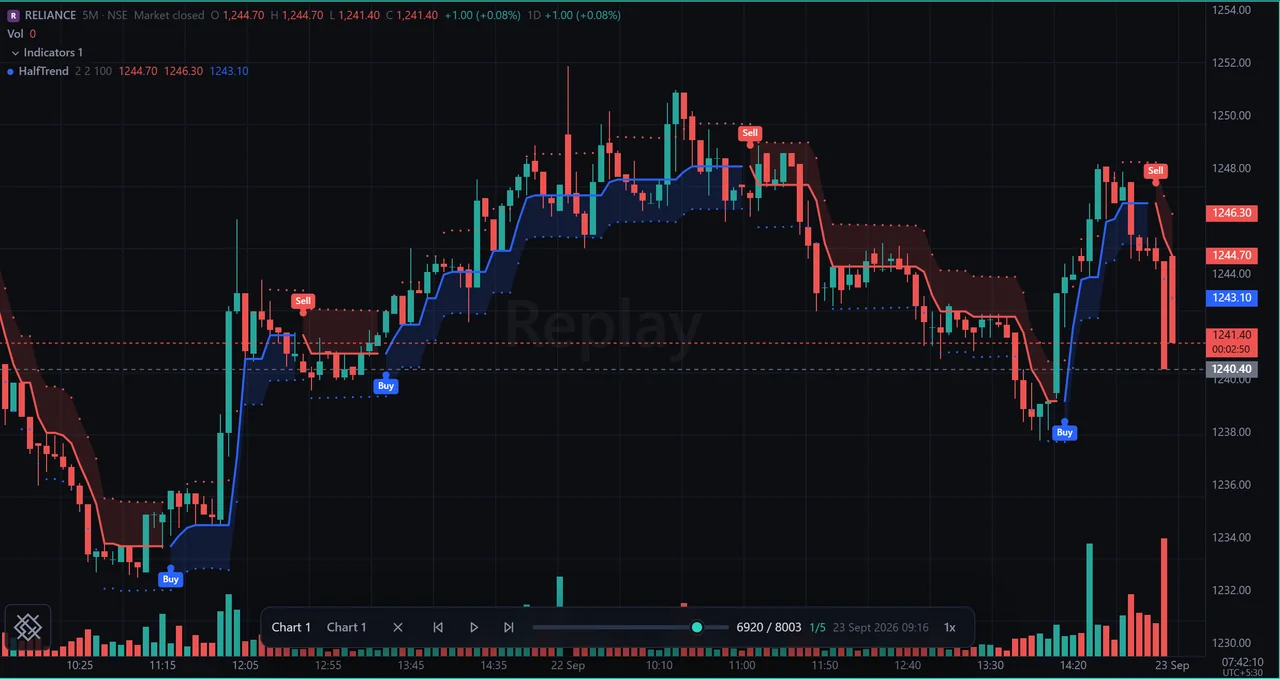Step back one bar in replay
Viewport: 1280px width, 679px height.
coord(438,627)
